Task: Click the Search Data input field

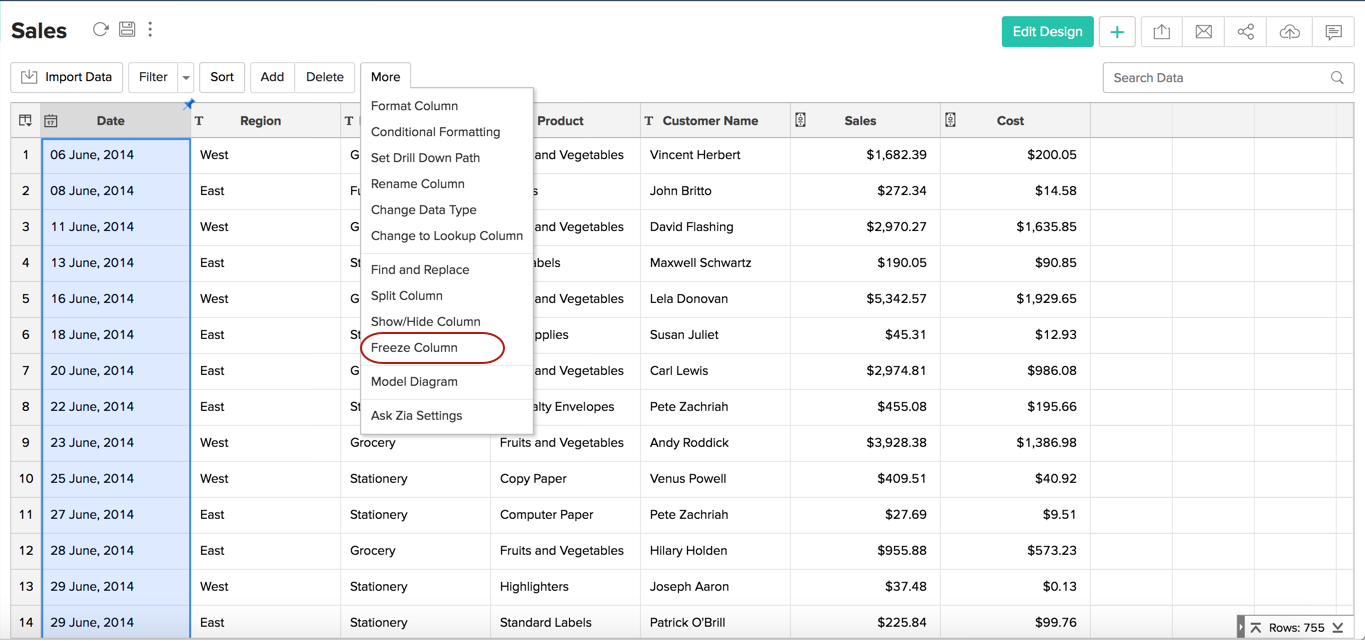Action: (1216, 78)
